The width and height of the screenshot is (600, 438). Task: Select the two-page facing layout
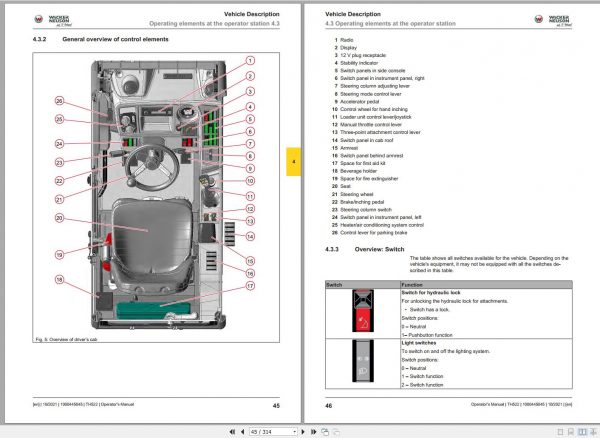582,432
